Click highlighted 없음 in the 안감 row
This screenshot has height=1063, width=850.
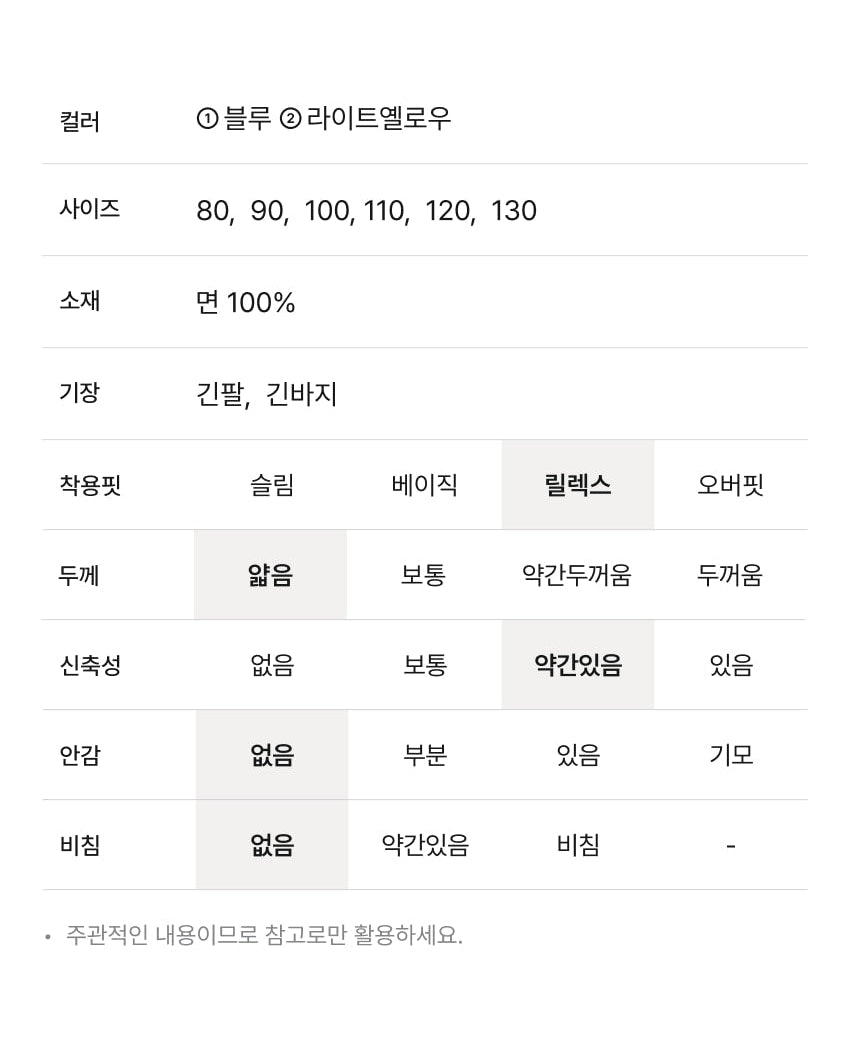272,755
